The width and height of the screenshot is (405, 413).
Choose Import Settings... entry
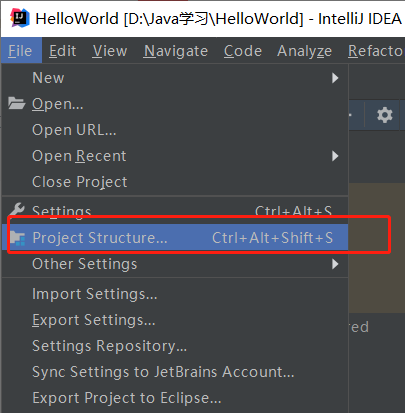point(175,294)
